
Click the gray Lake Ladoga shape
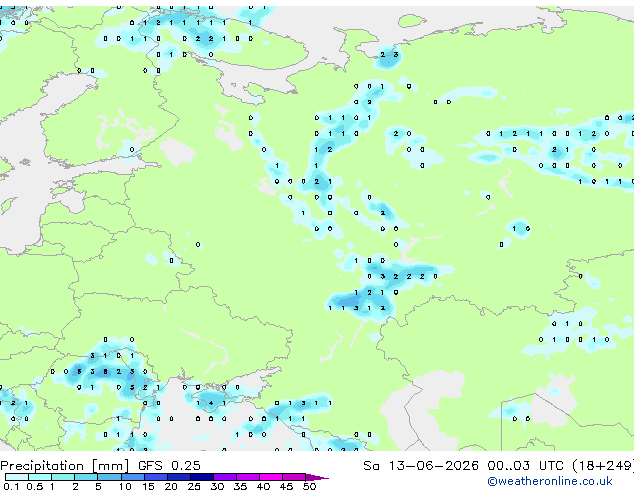click(177, 152)
